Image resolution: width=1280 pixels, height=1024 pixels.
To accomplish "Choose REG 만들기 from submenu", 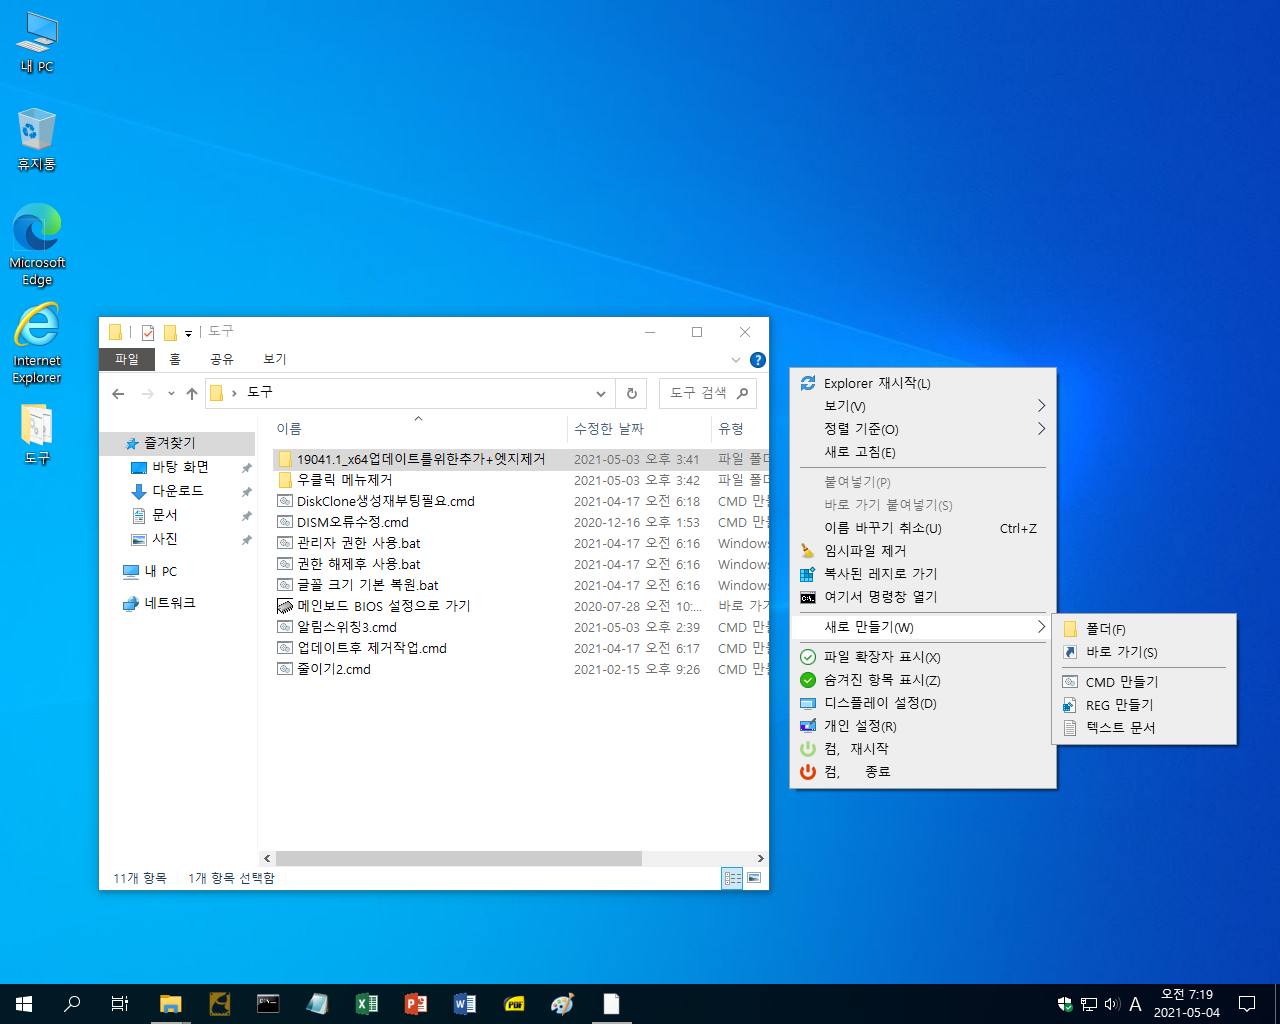I will point(1144,705).
